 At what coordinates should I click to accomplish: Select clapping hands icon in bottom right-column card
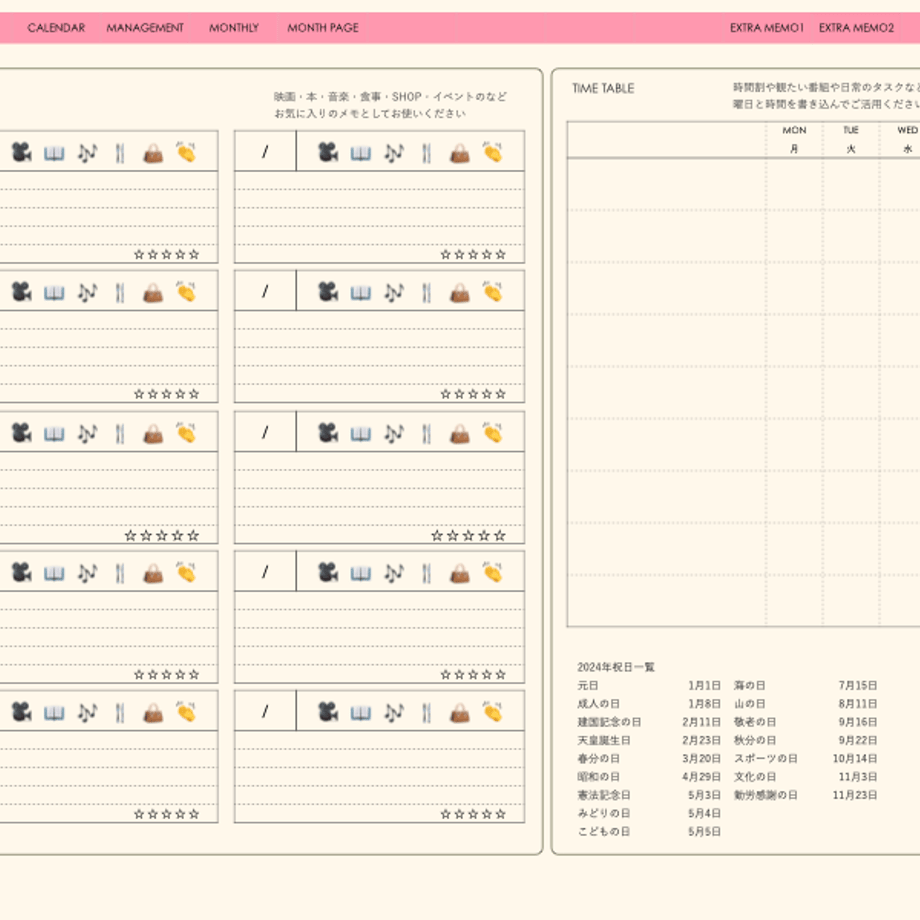492,711
